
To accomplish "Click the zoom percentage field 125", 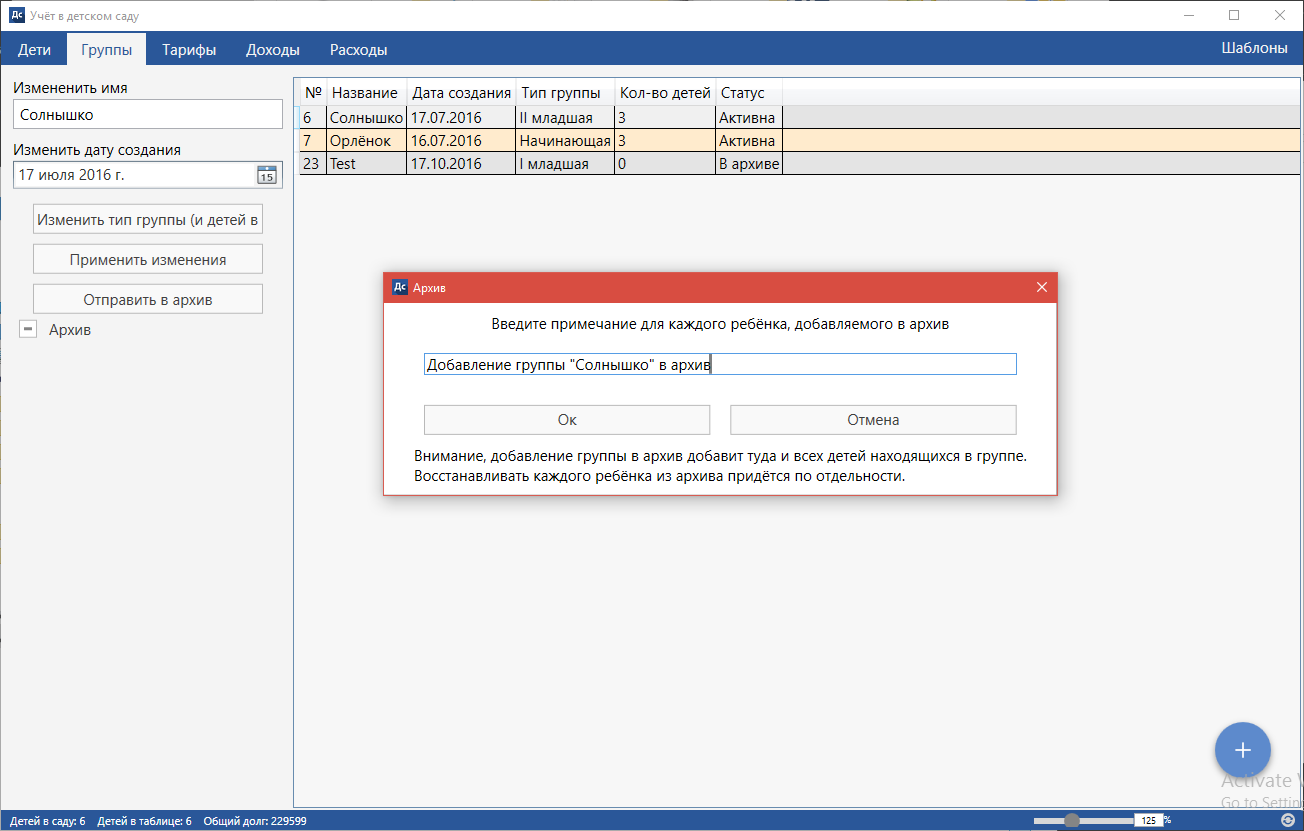I will coord(1147,820).
